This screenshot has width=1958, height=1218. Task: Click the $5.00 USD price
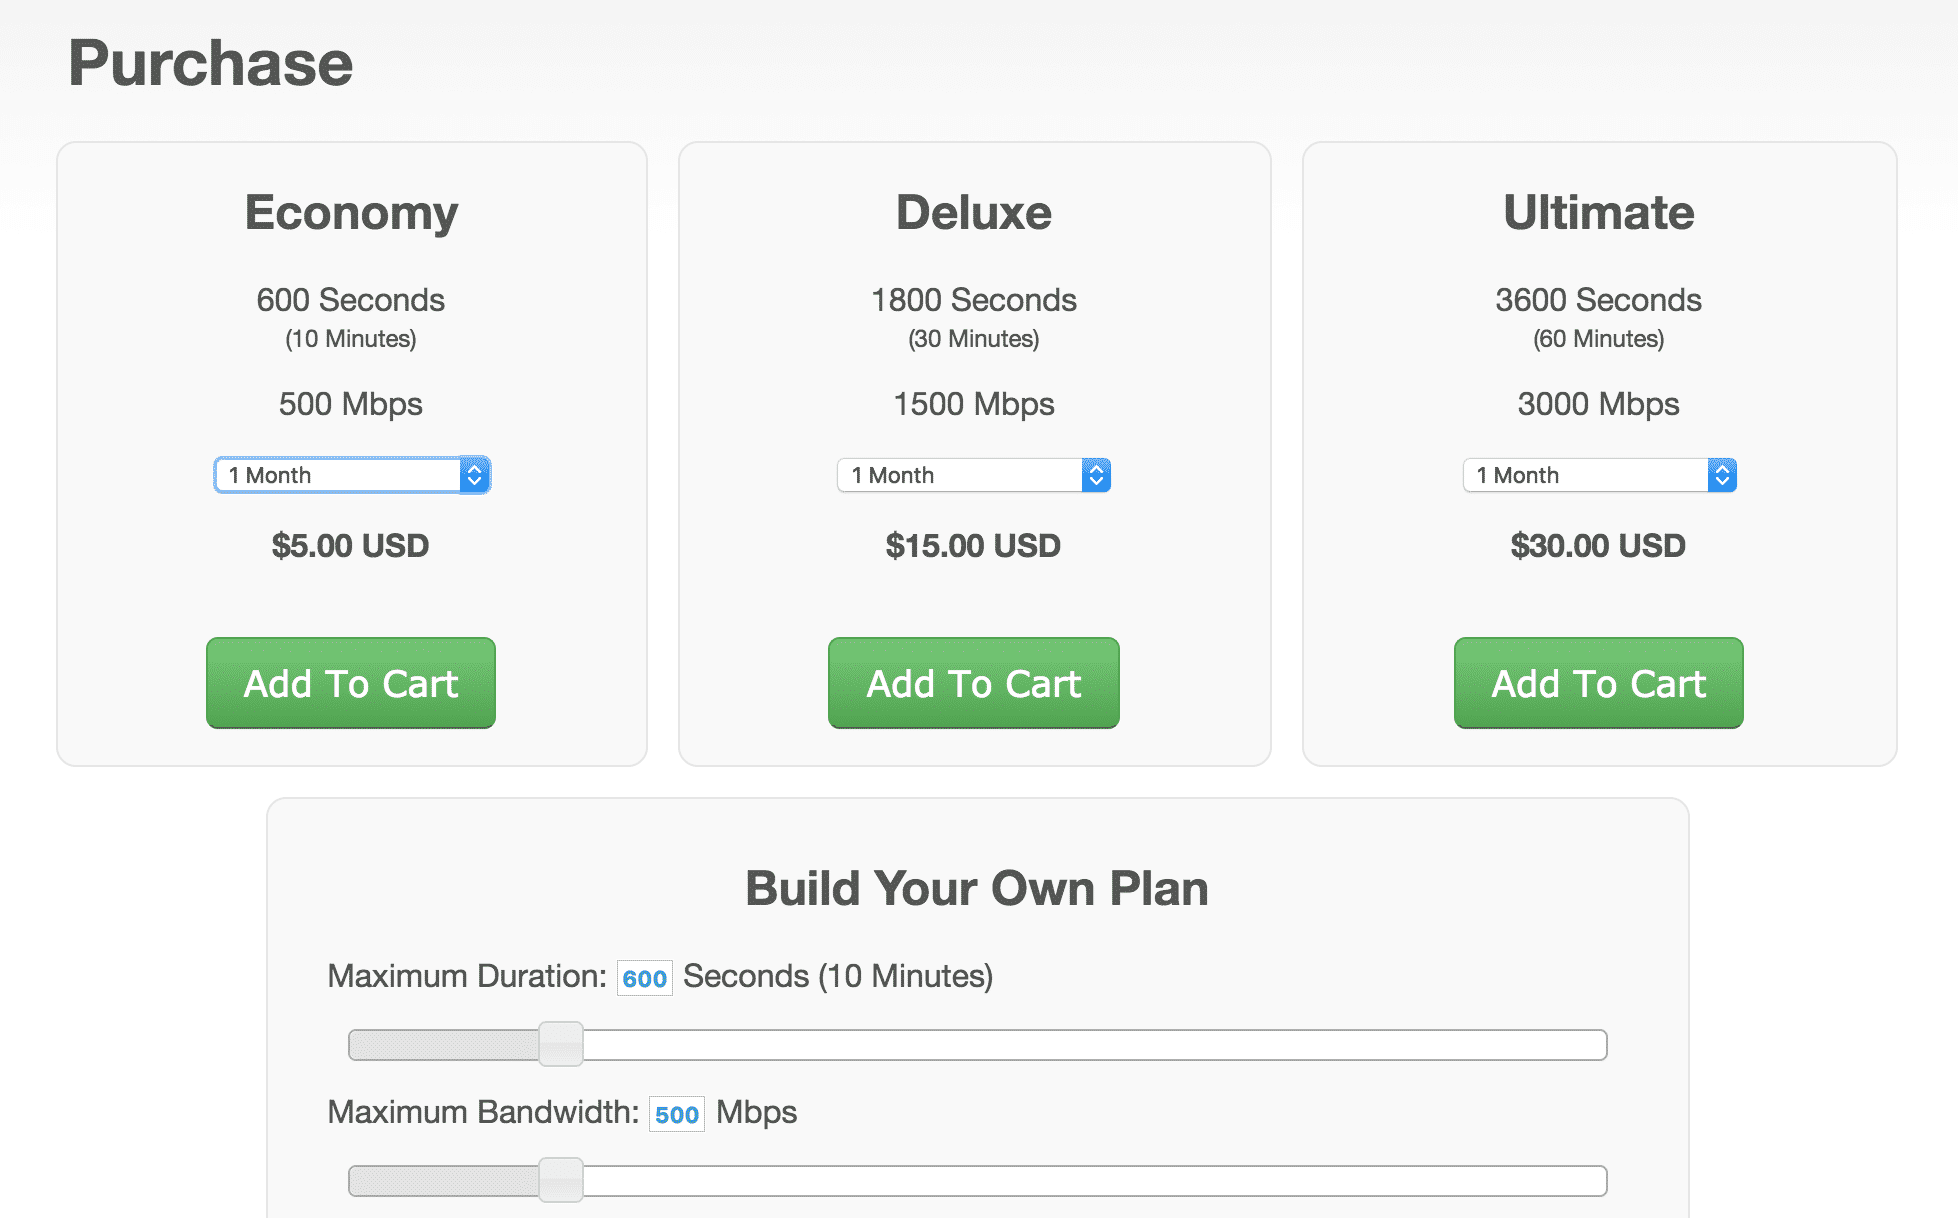[351, 546]
